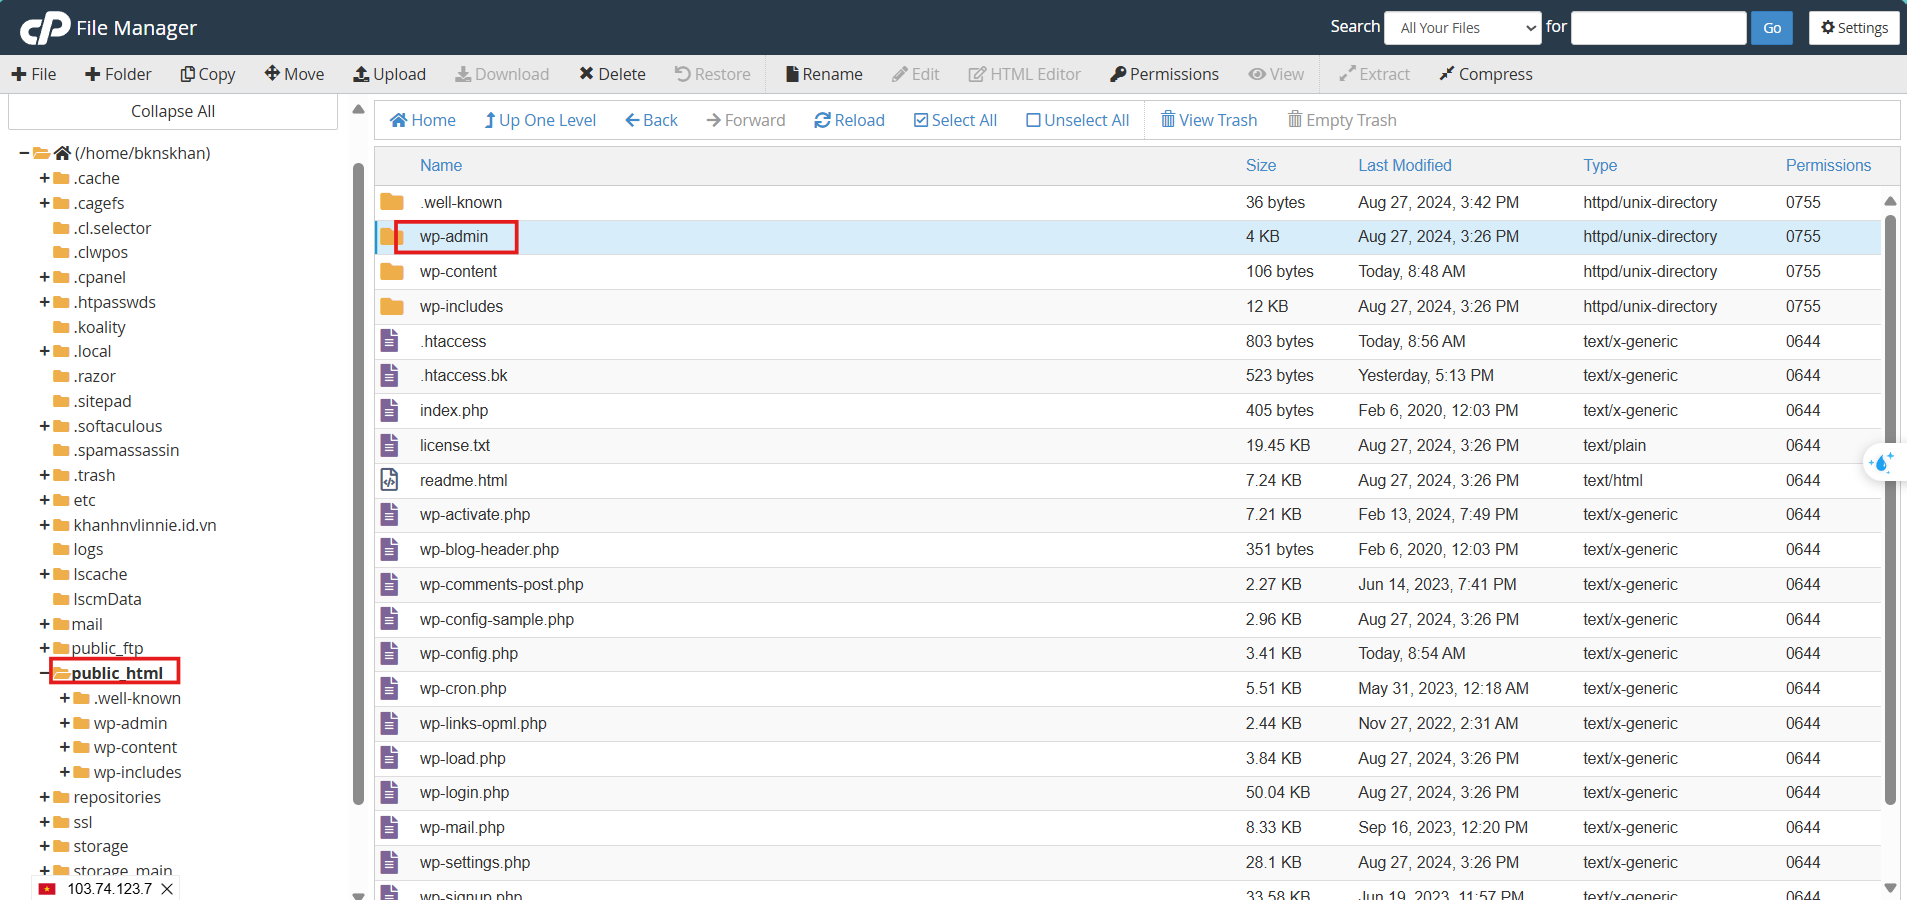Select the wp-content folder icon in list

click(x=392, y=271)
